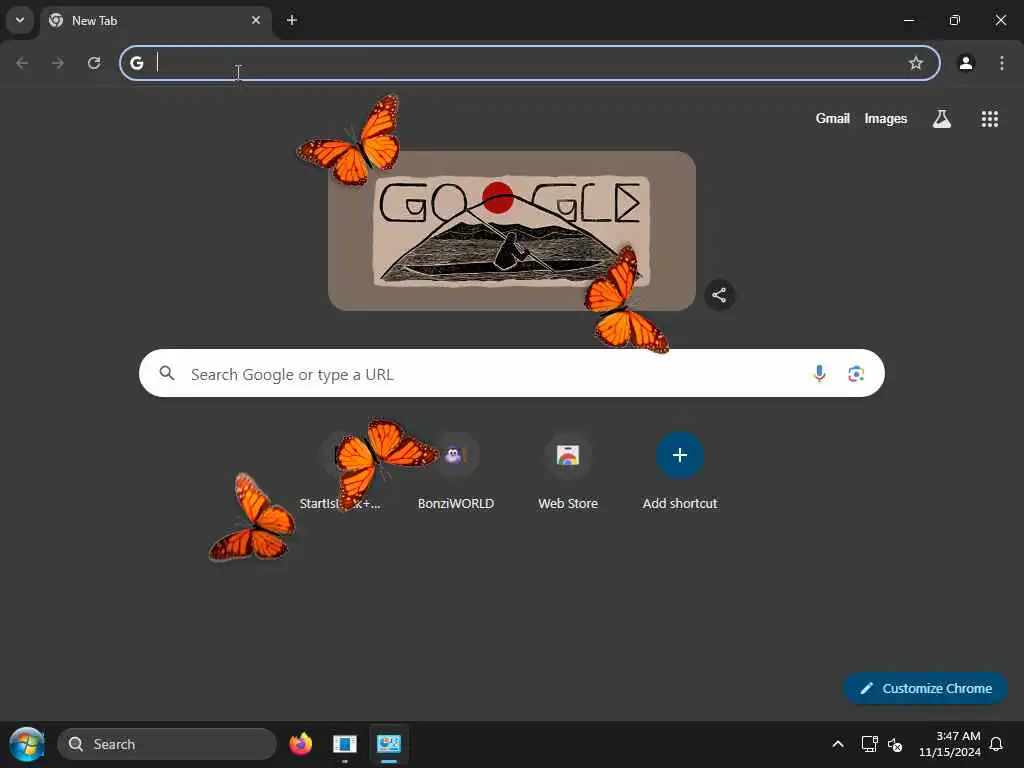
Task: Open the blue window app in the taskbar
Action: pos(344,744)
